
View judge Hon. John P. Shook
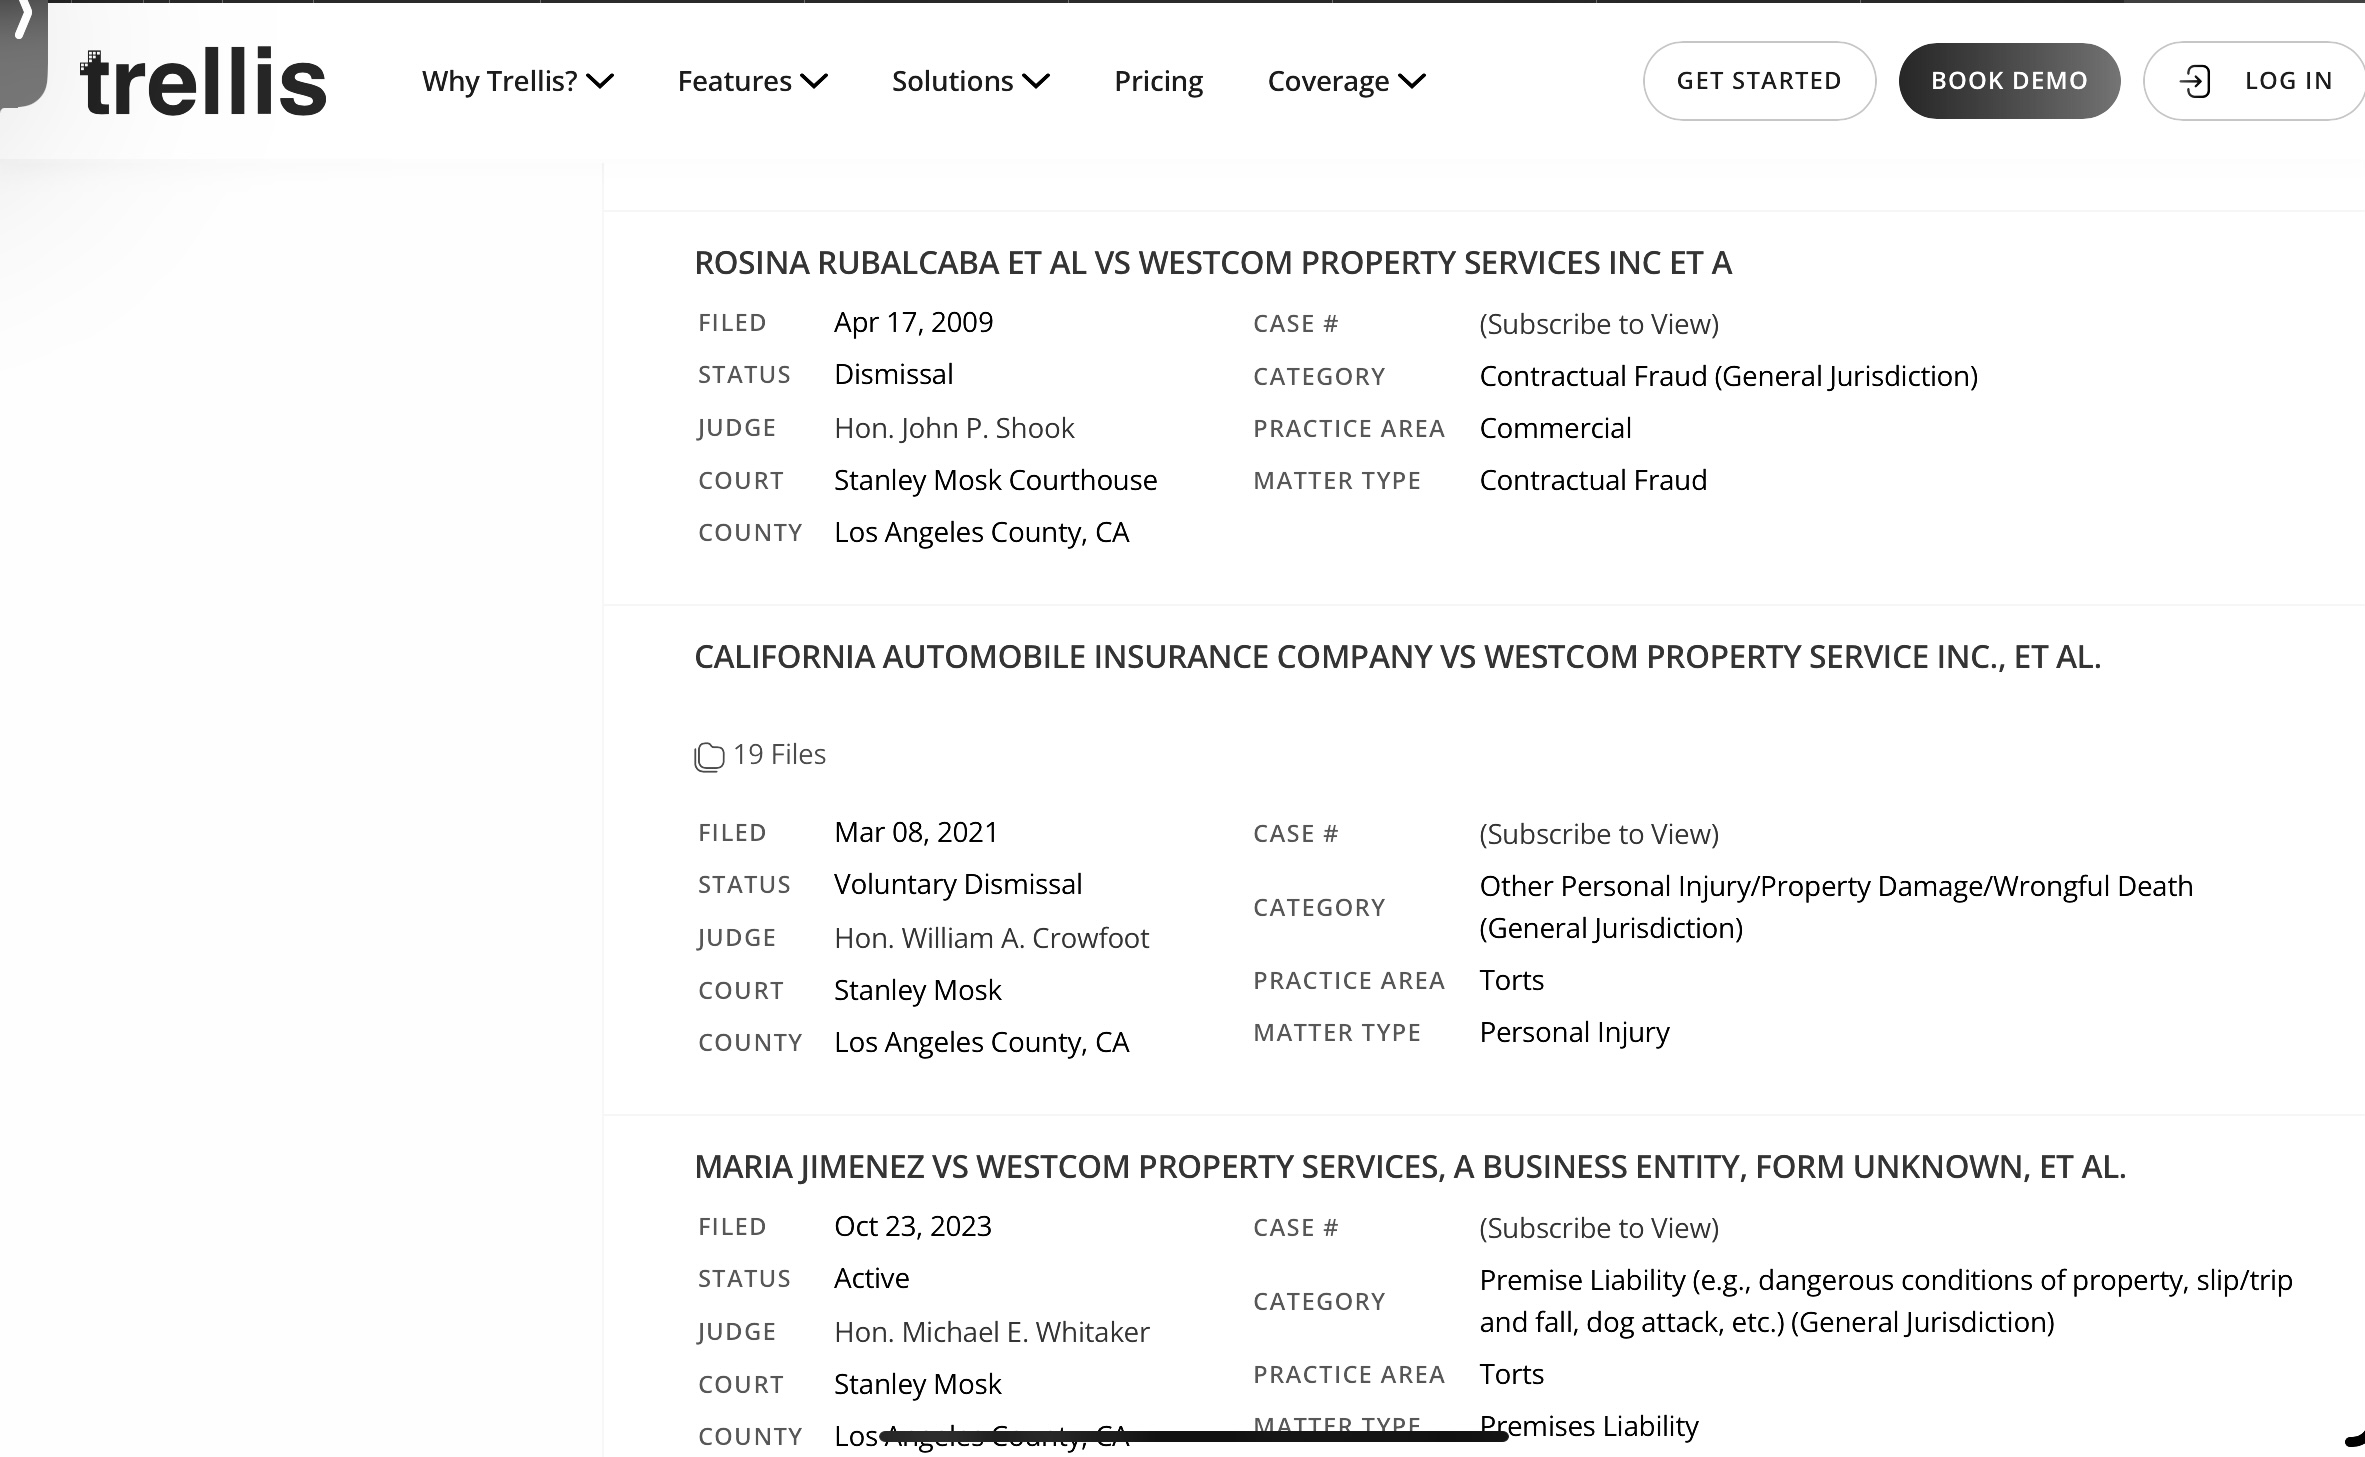point(954,428)
